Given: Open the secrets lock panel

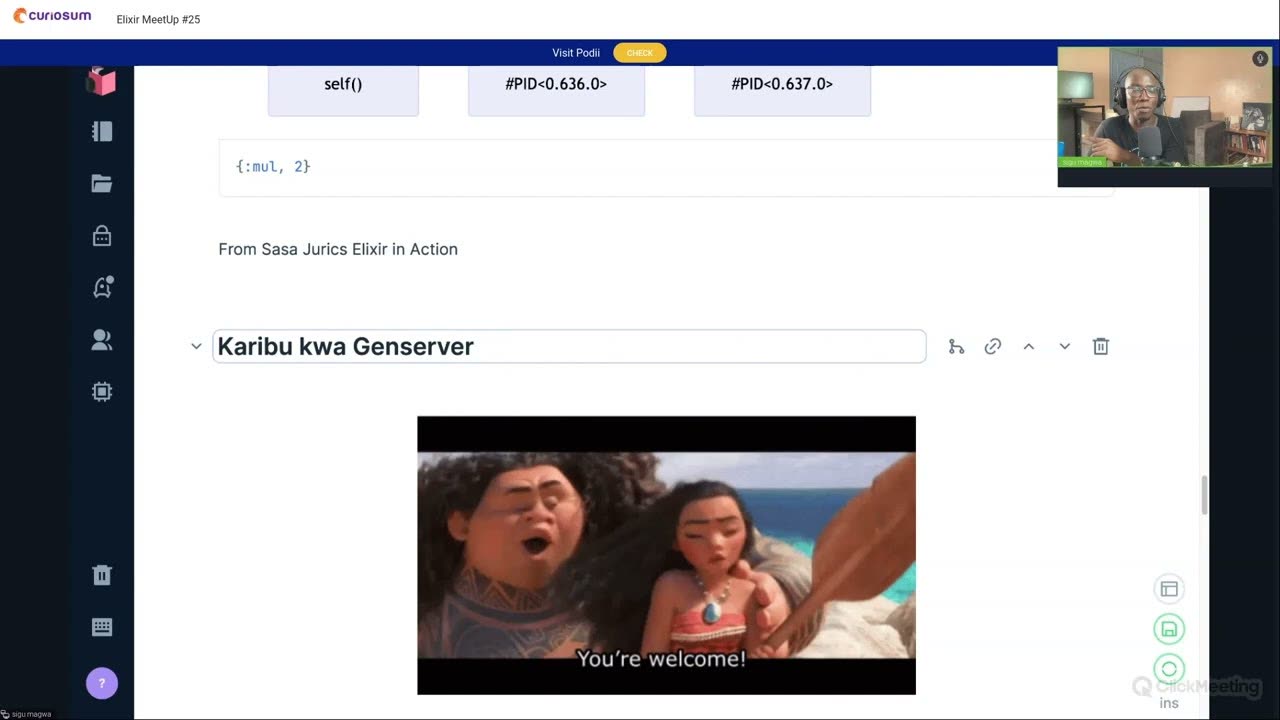Looking at the screenshot, I should tap(102, 235).
